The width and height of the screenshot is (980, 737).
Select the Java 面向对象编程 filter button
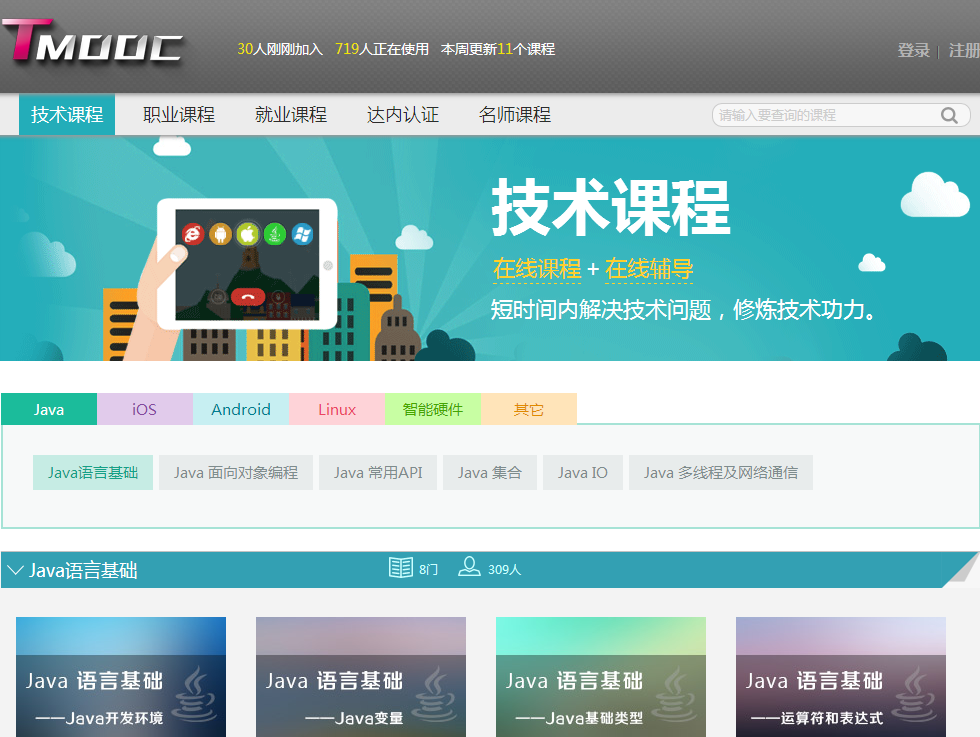click(x=236, y=473)
